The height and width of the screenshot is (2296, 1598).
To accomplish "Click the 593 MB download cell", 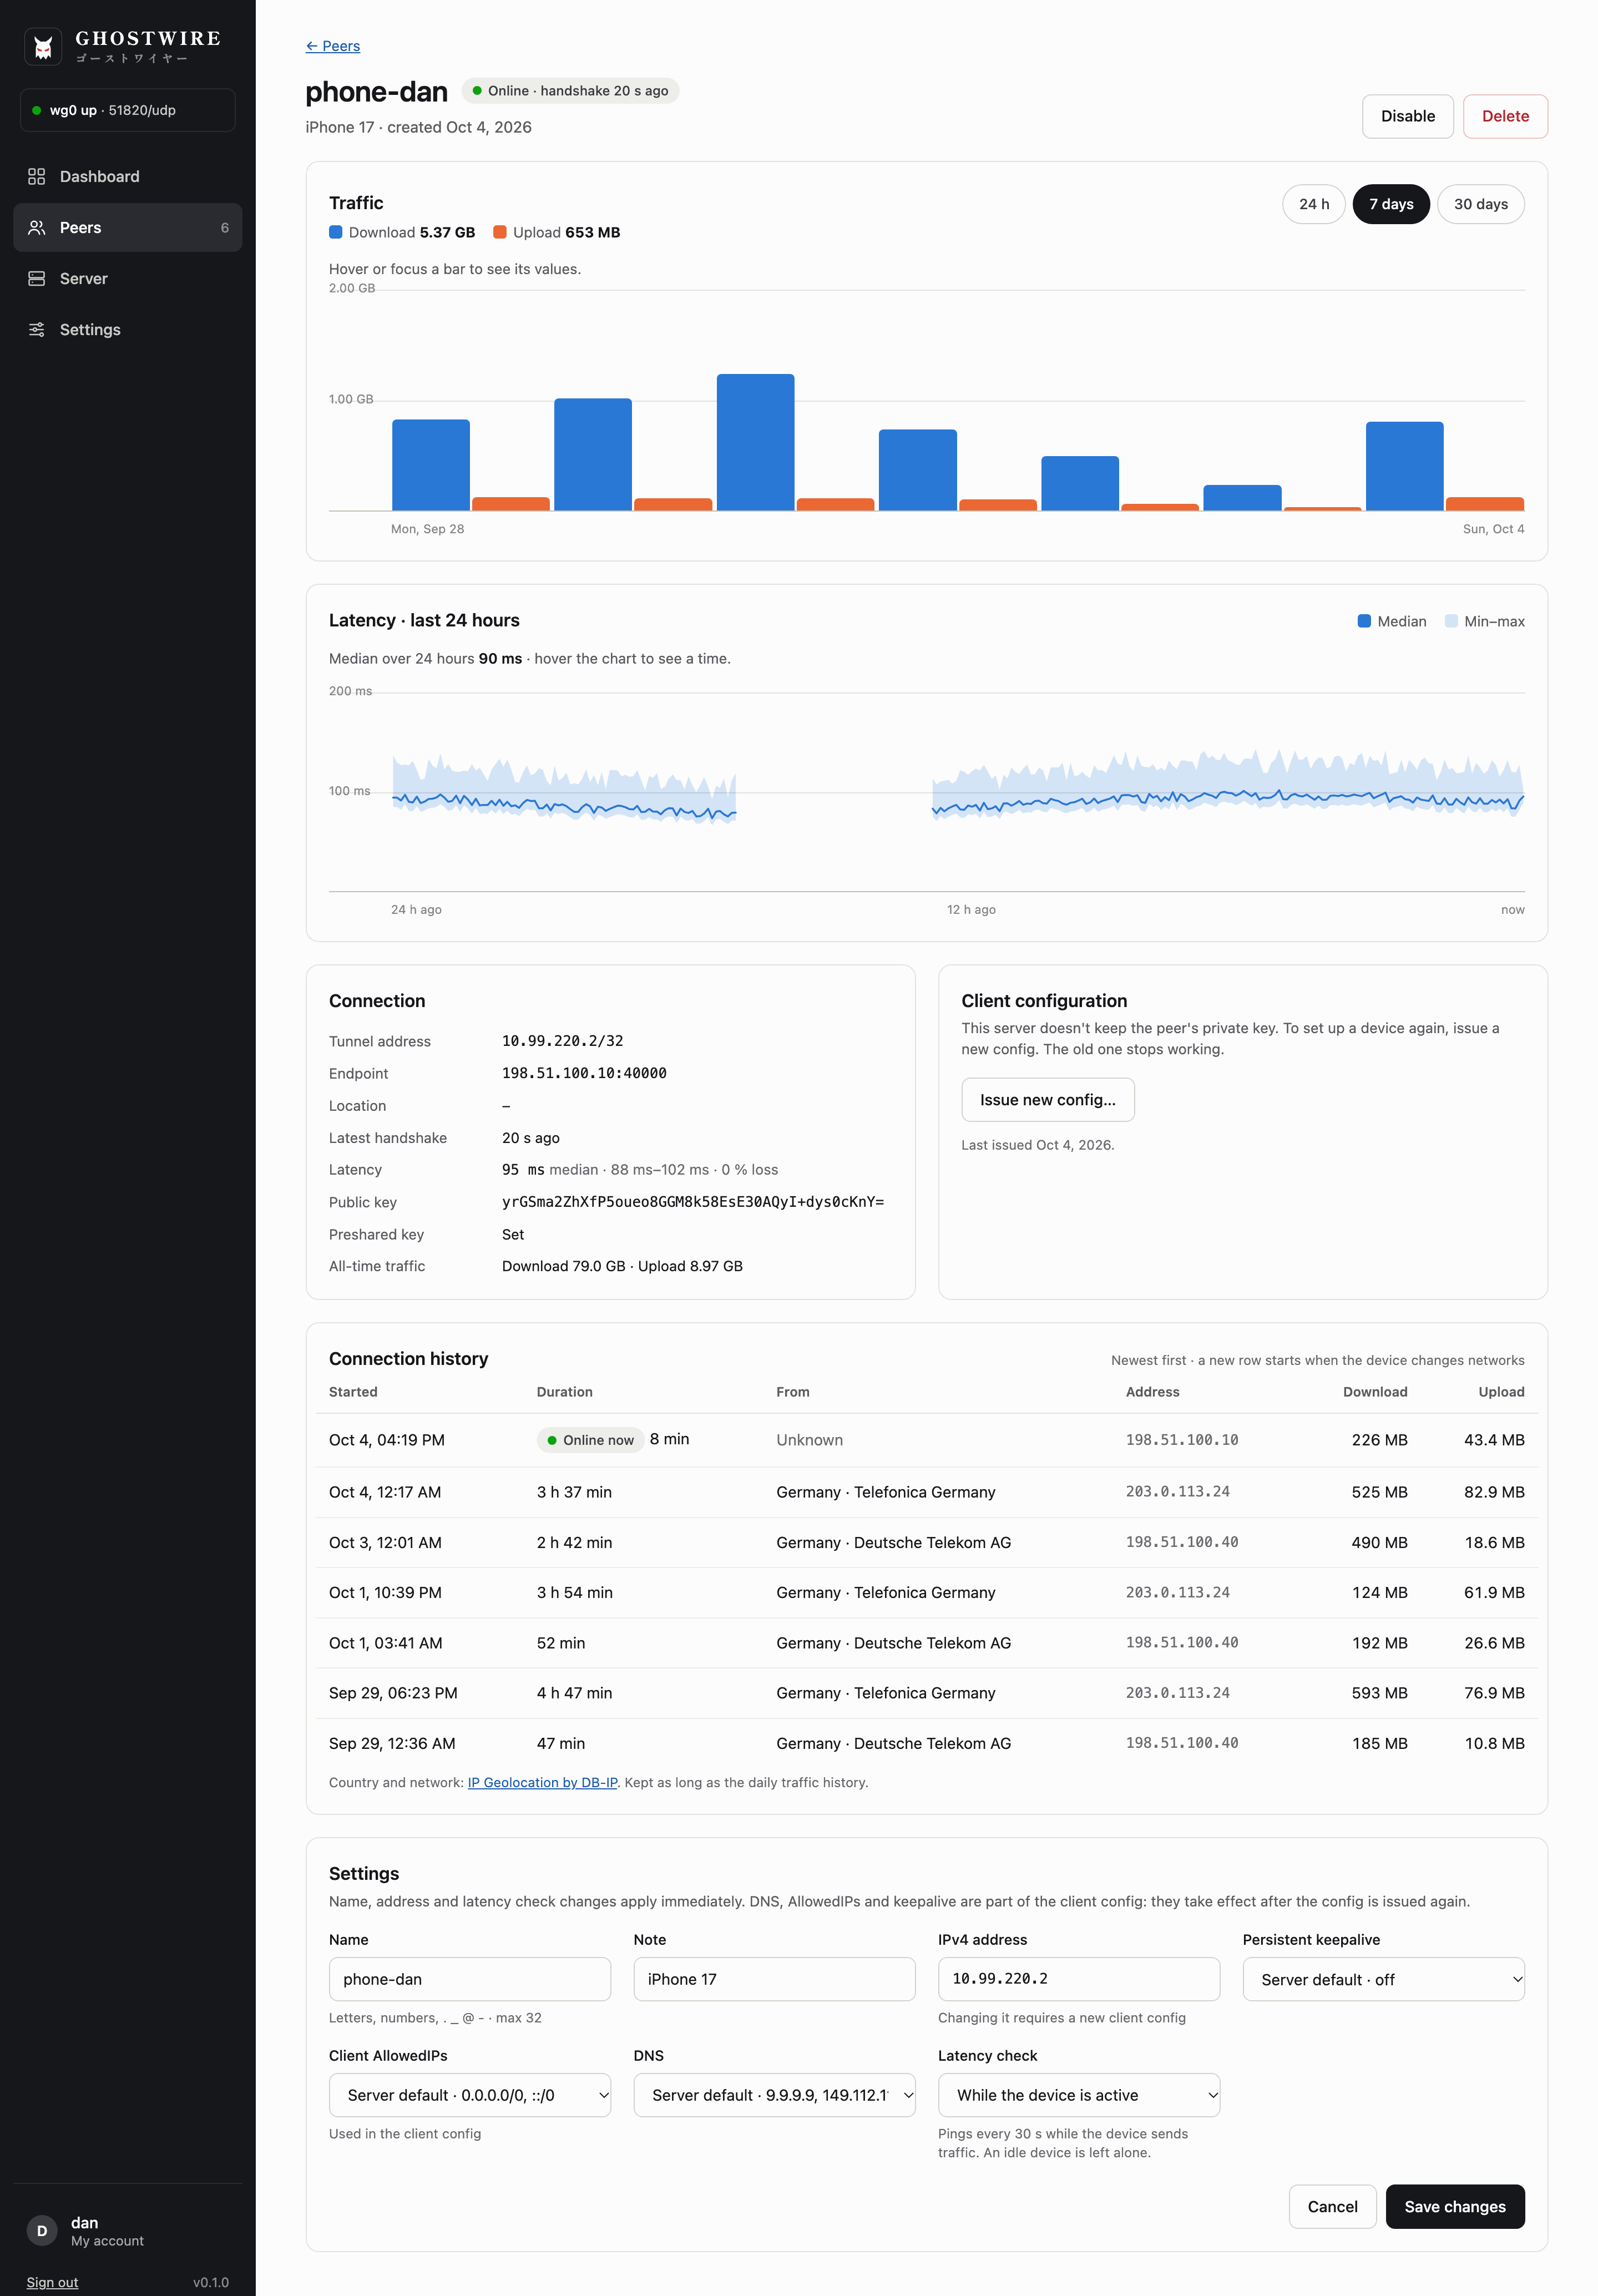I will 1379,1693.
